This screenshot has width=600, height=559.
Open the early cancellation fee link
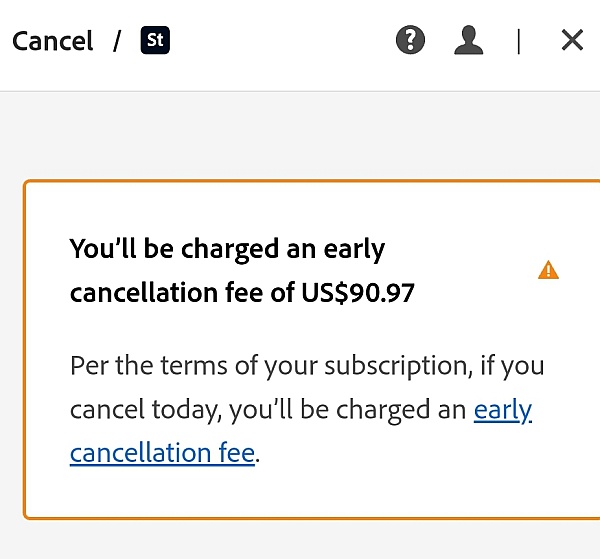162,453
